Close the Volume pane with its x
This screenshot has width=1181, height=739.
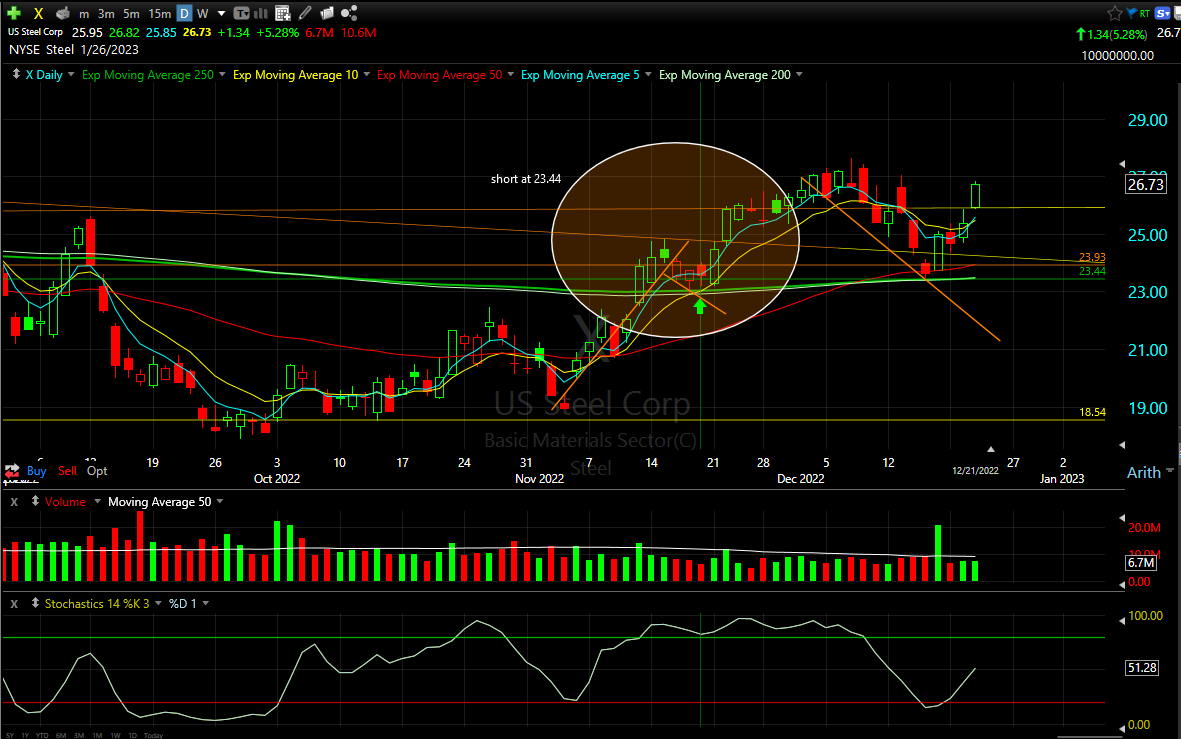(14, 502)
